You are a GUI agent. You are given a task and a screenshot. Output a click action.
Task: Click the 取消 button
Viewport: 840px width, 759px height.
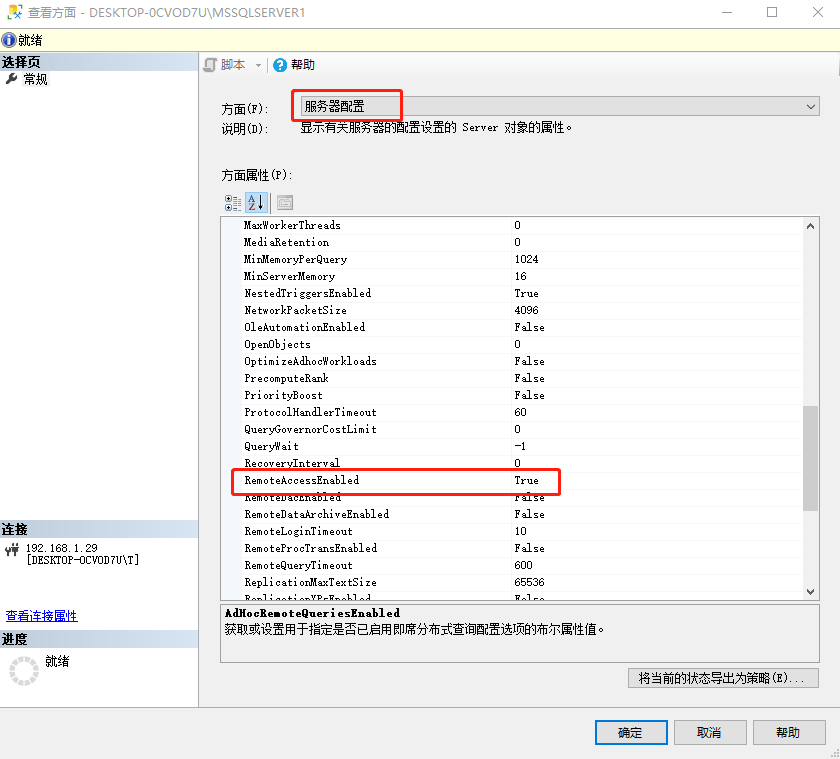[x=709, y=732]
